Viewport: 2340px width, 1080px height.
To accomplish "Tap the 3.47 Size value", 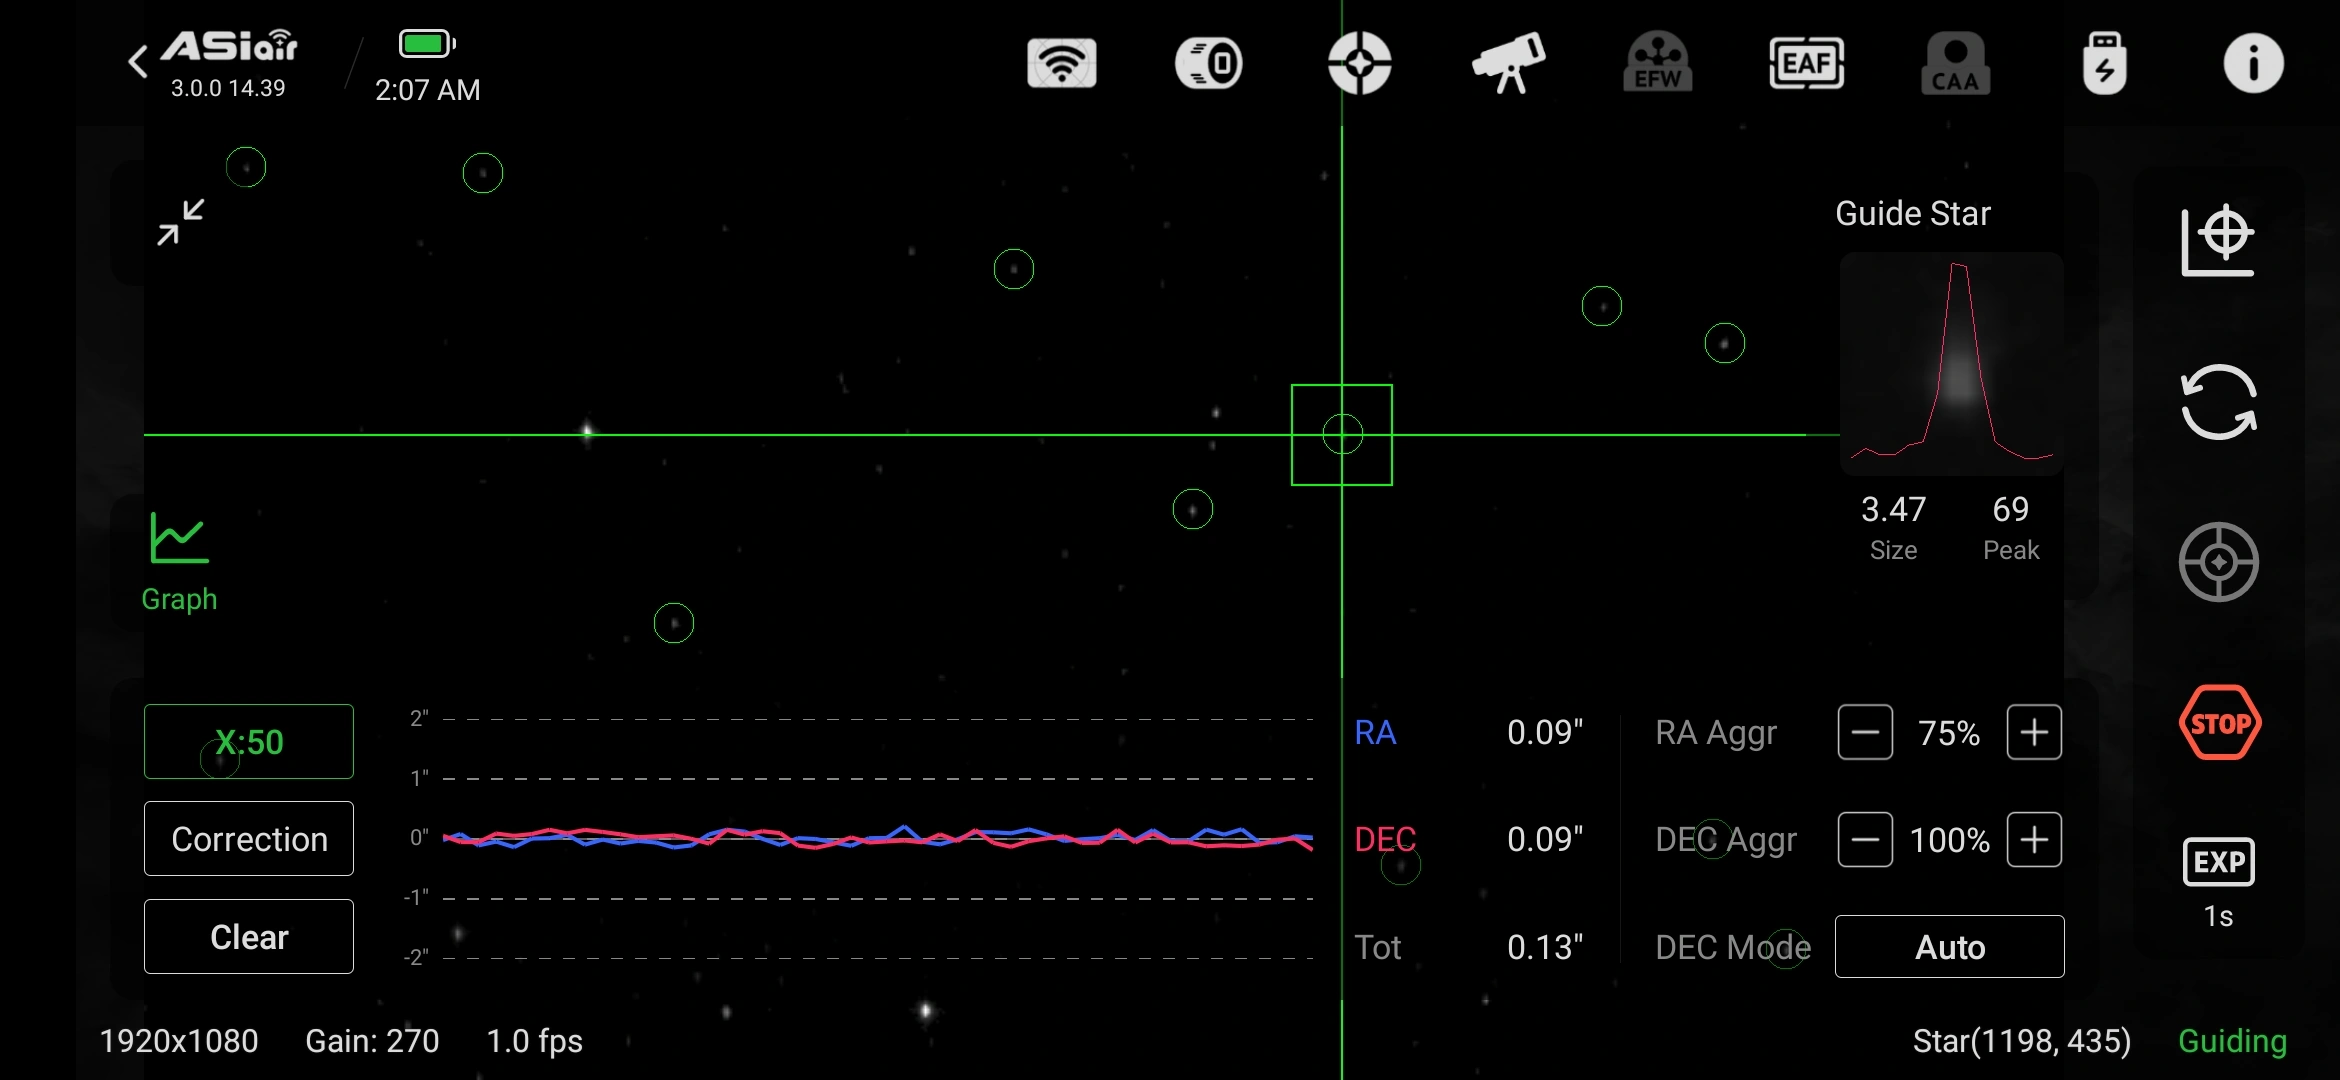I will click(x=1893, y=509).
